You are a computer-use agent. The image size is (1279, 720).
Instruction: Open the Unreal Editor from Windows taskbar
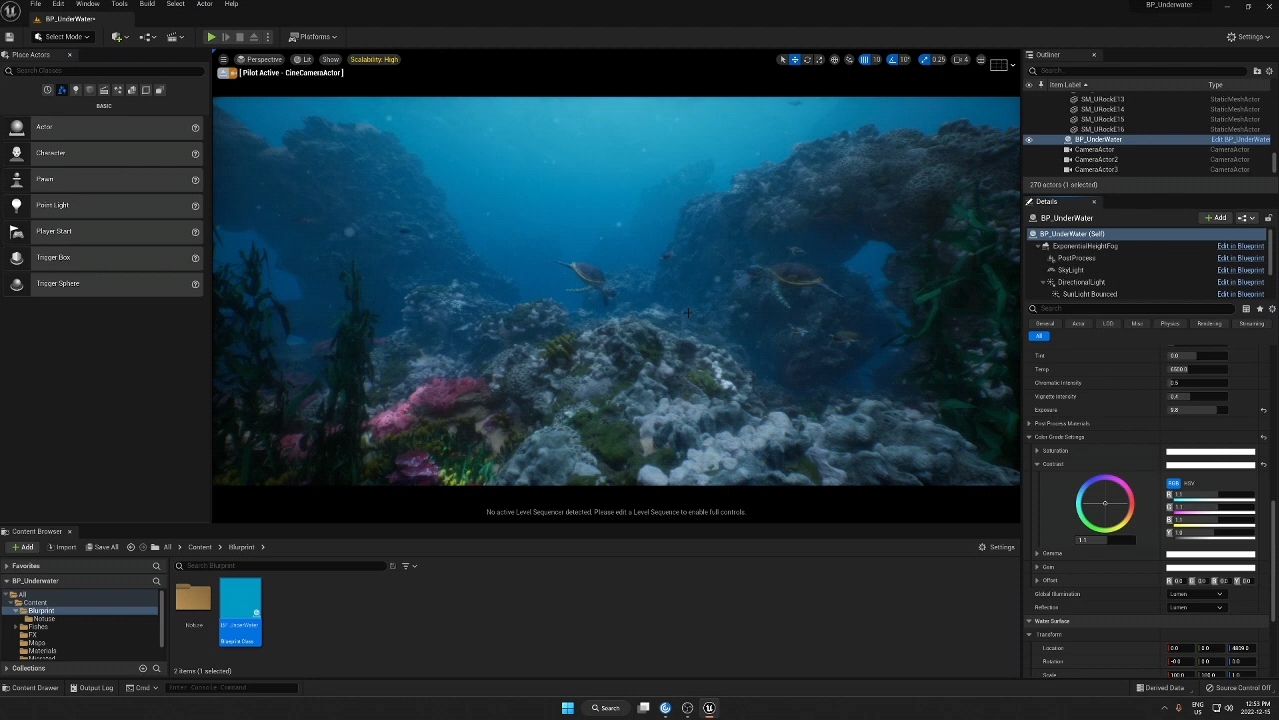click(709, 708)
